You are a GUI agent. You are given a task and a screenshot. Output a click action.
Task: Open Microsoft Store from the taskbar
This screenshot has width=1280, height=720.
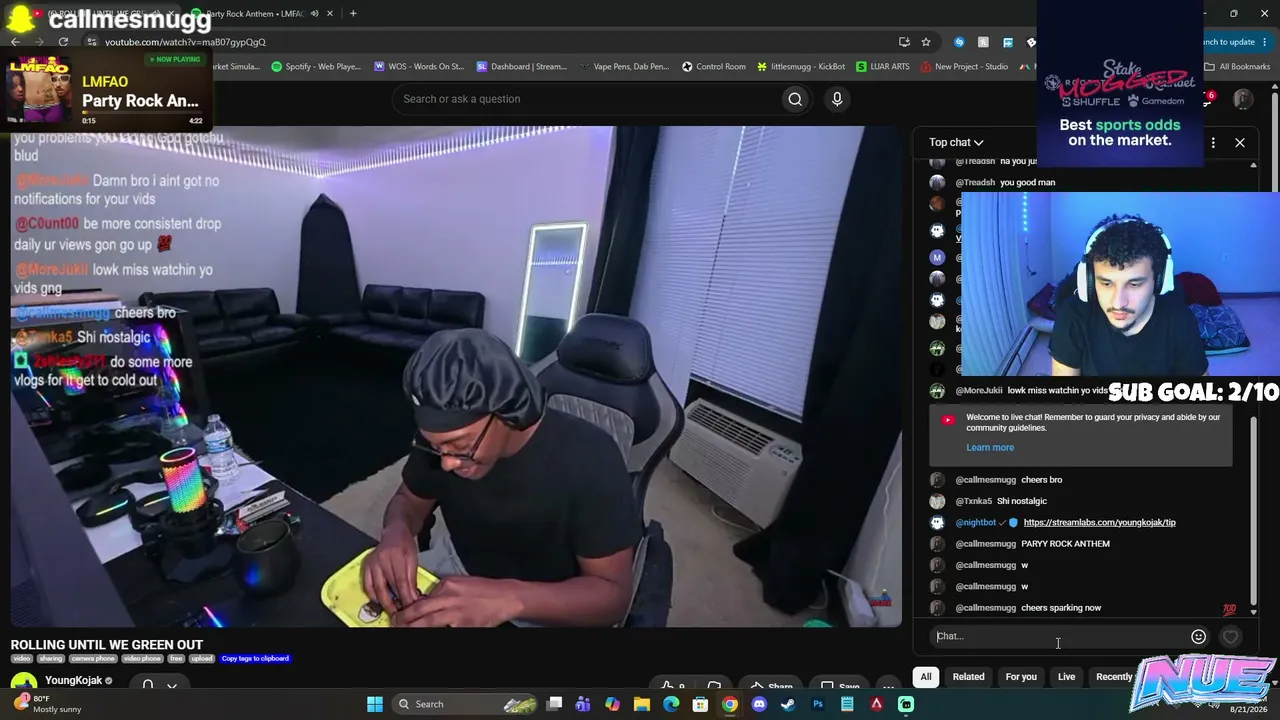[700, 704]
